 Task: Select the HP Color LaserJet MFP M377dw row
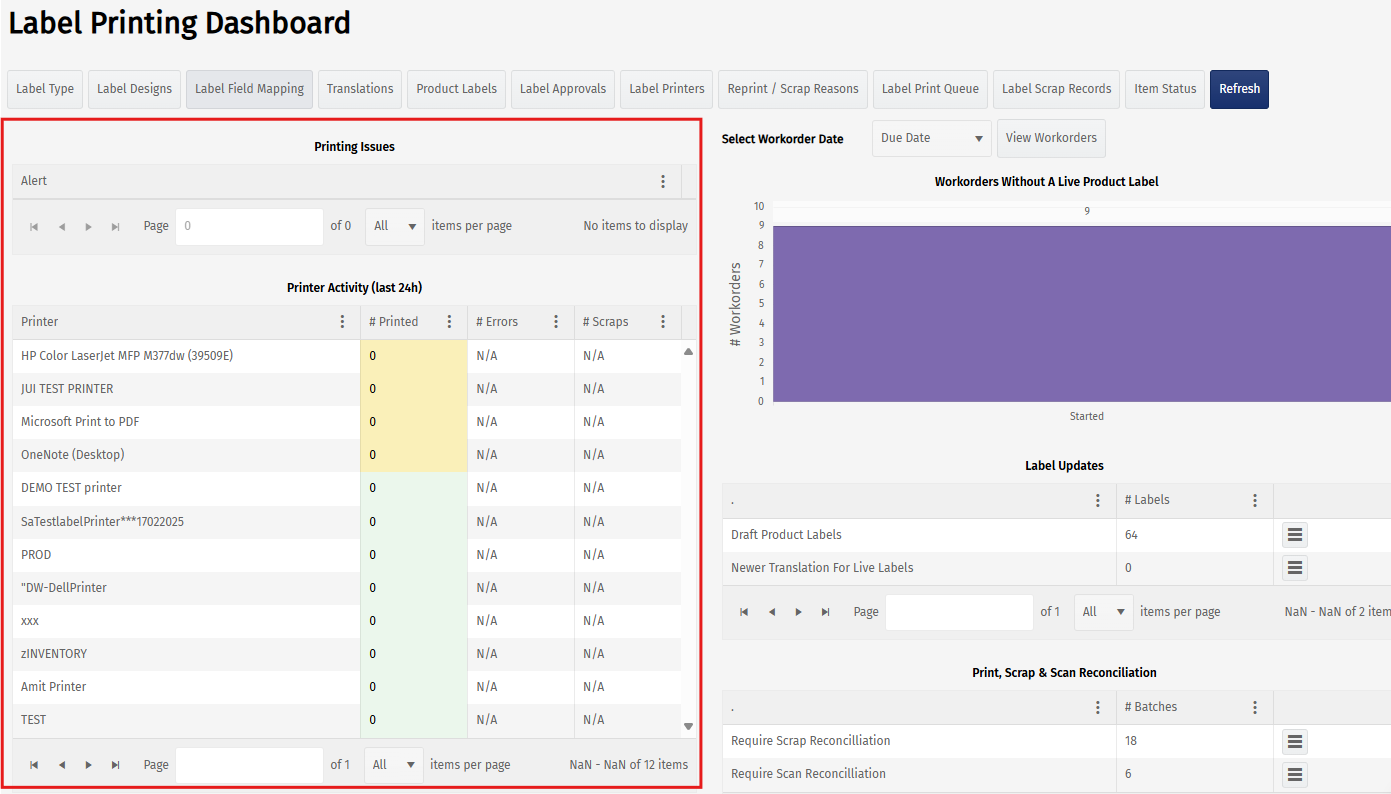pos(347,356)
